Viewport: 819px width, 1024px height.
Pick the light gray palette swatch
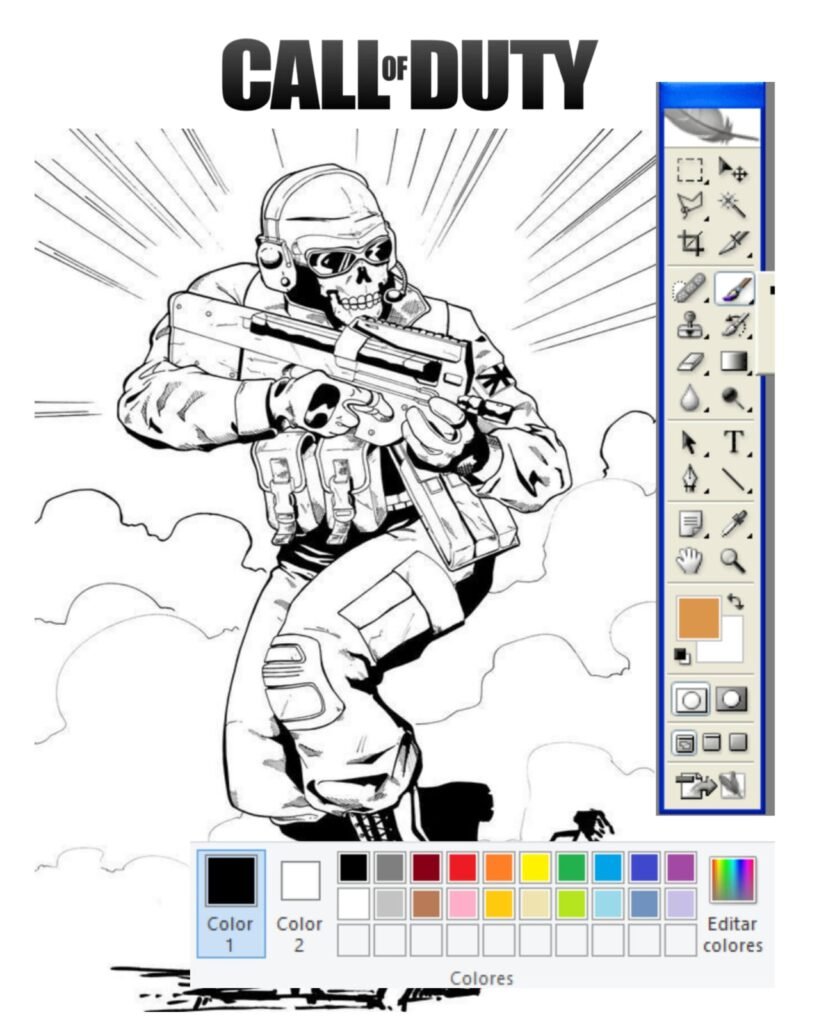(390, 904)
